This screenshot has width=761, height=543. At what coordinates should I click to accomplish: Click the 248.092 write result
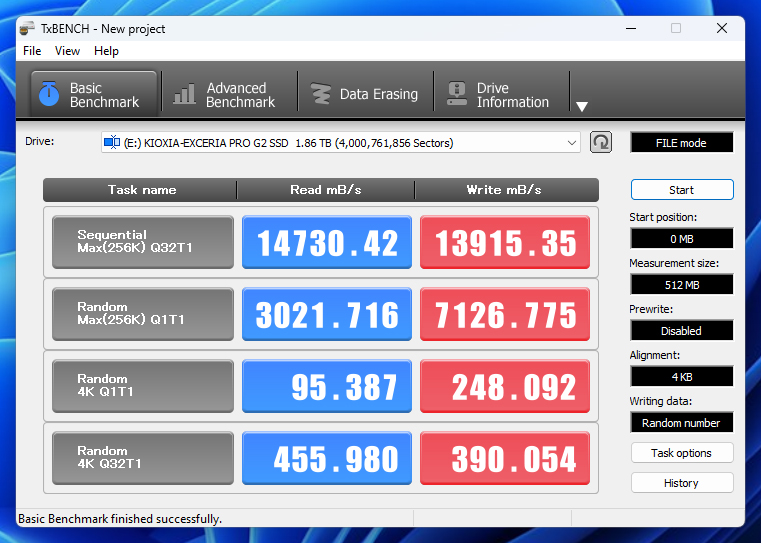(x=505, y=385)
